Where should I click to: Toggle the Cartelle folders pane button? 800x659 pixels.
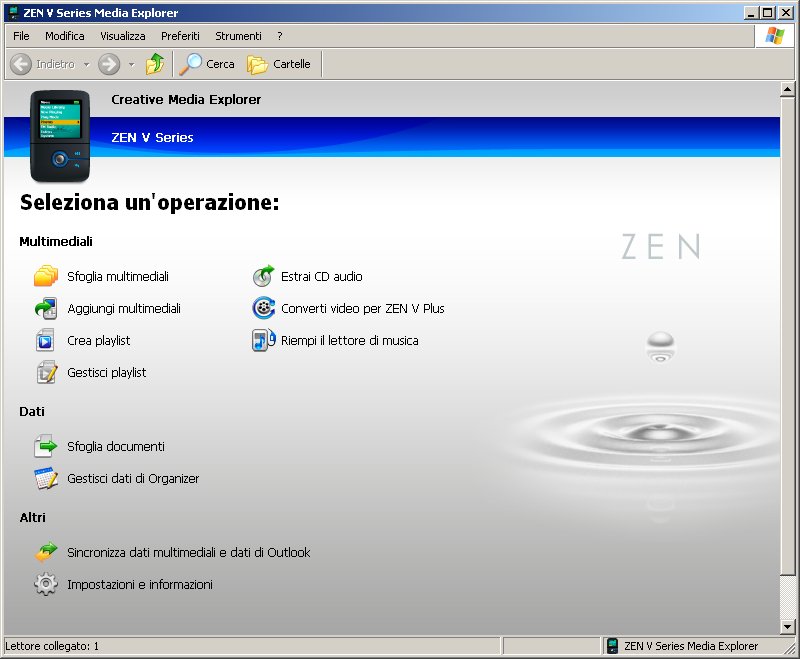(x=279, y=64)
